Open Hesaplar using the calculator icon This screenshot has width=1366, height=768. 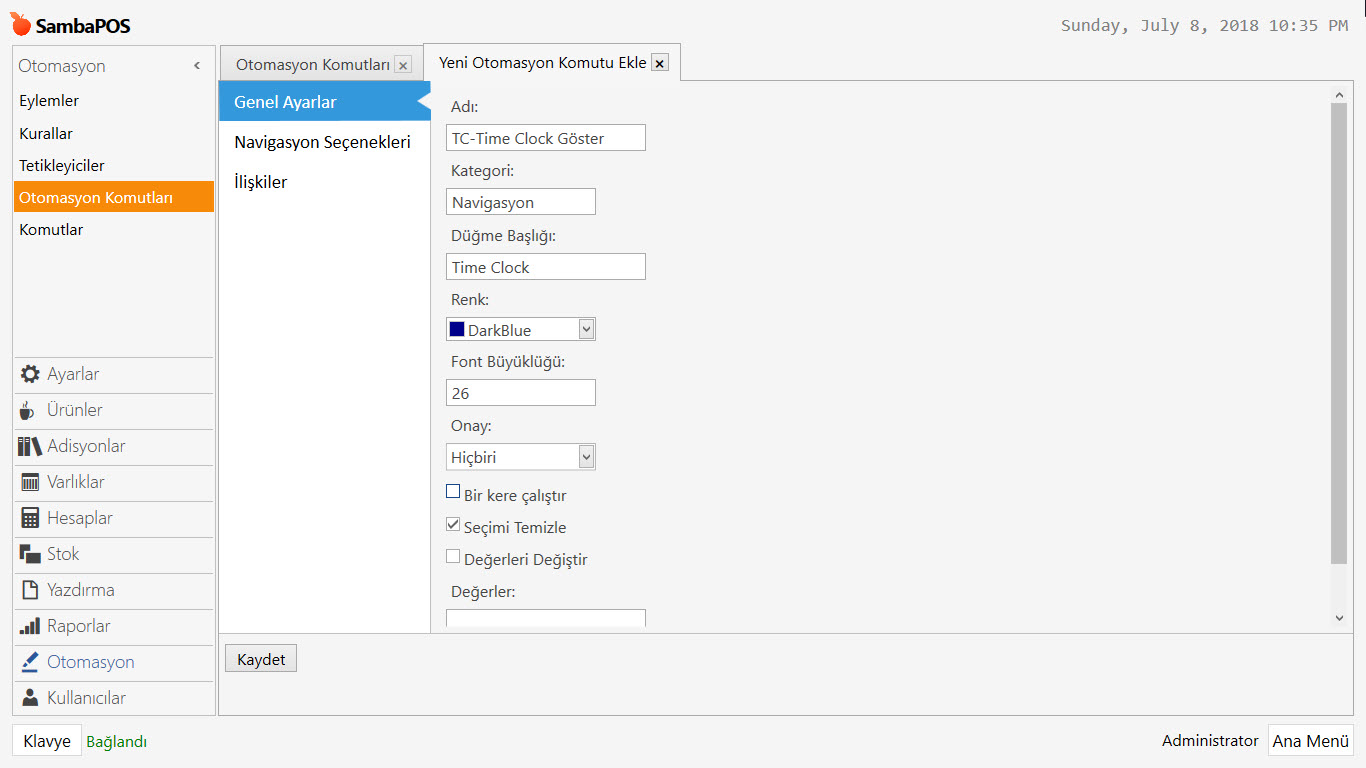pyautogui.click(x=30, y=518)
